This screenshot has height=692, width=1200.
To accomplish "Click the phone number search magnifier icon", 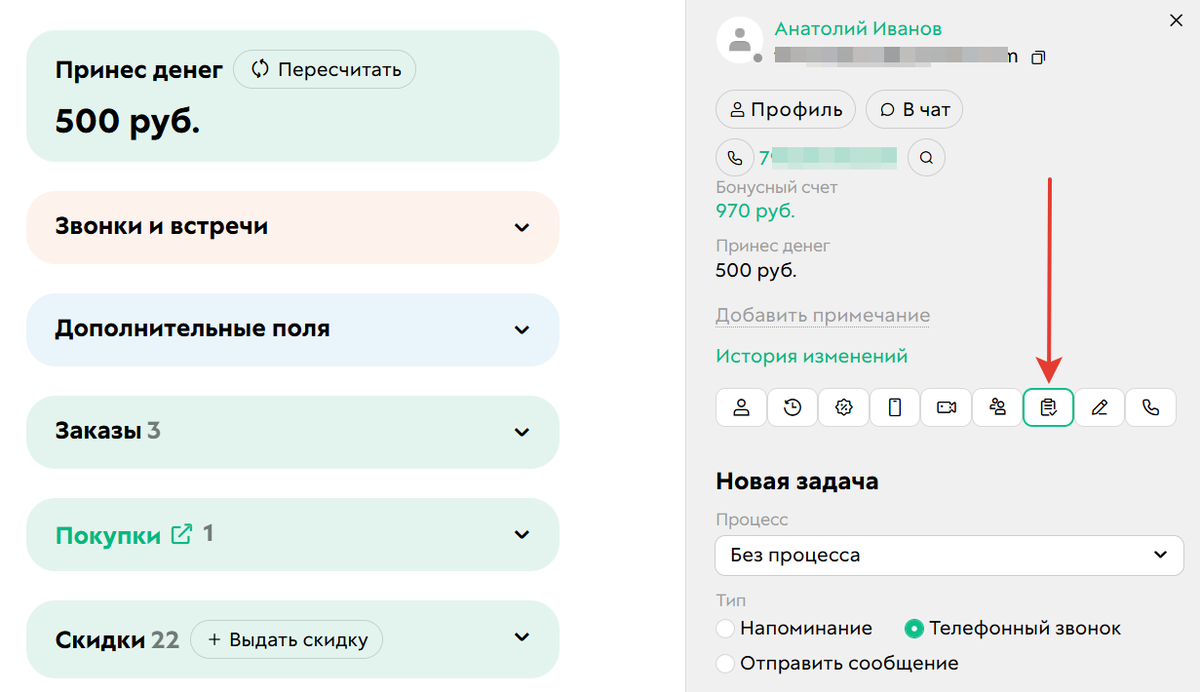I will [x=926, y=157].
